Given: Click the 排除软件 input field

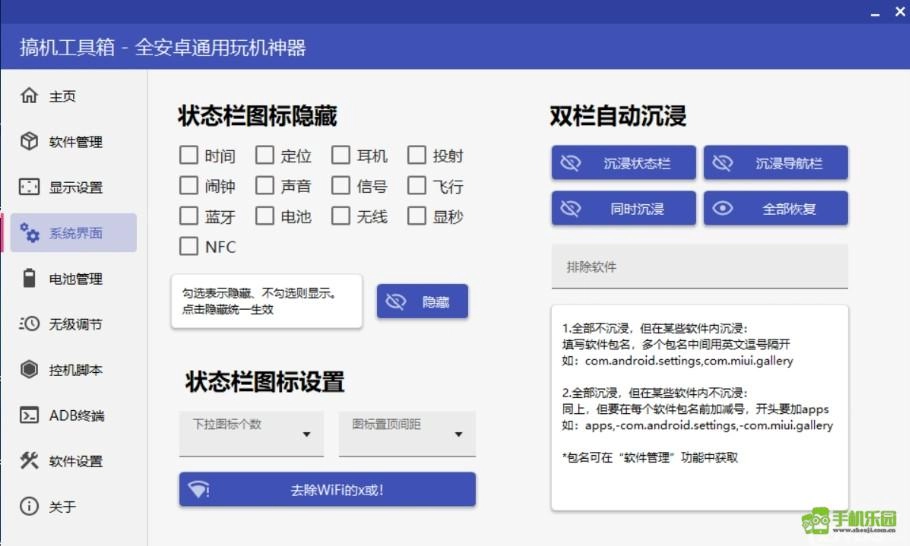Looking at the screenshot, I should [699, 267].
